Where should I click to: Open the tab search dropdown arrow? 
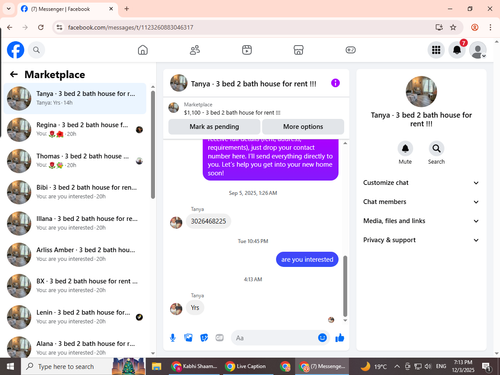[8, 9]
